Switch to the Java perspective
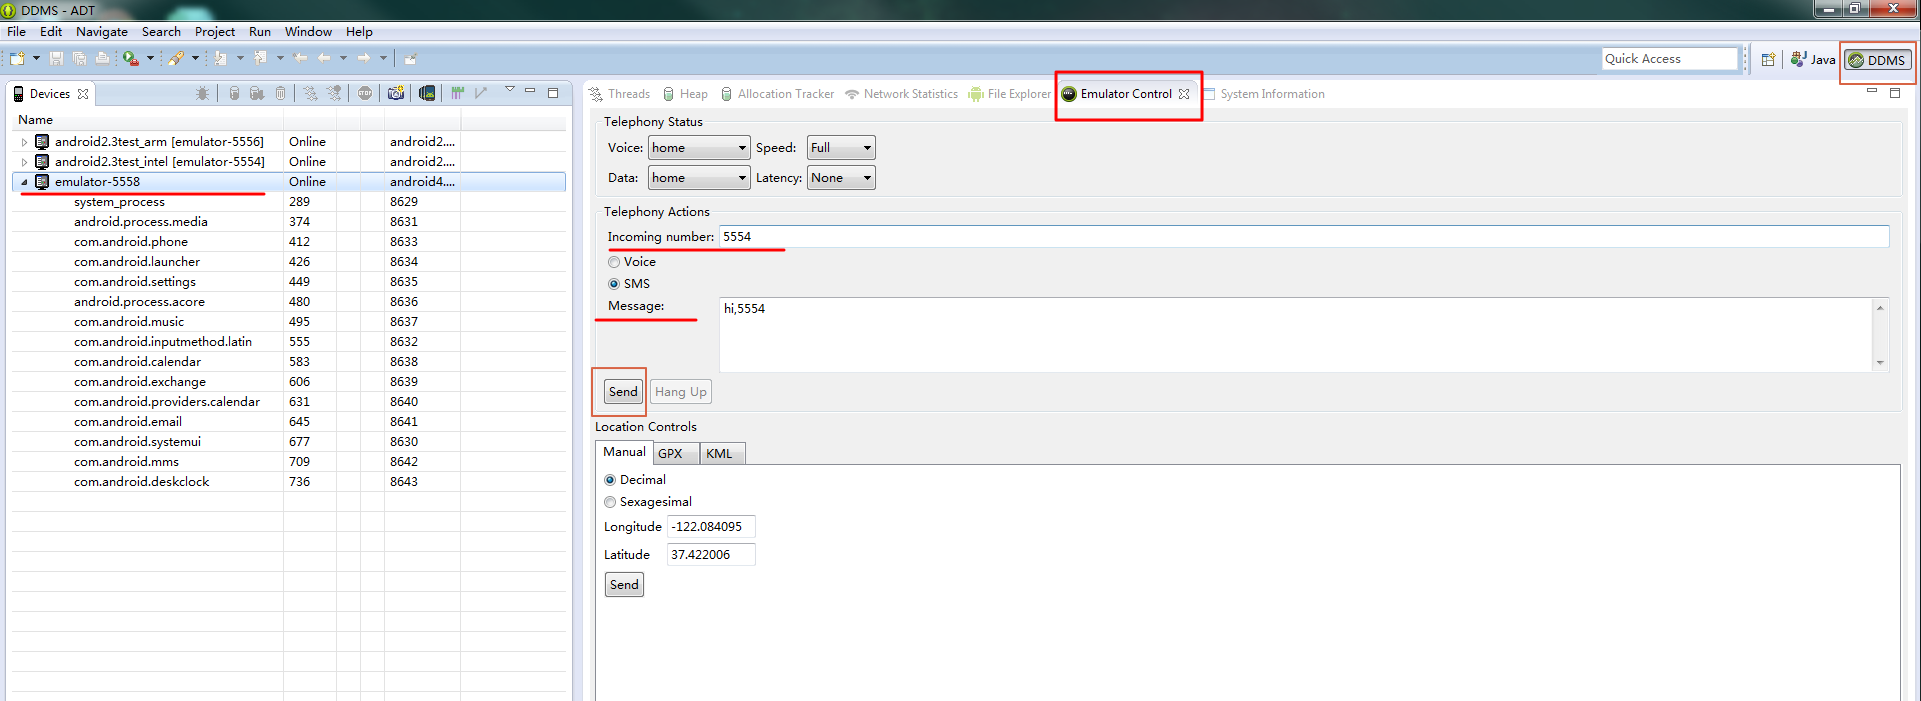Screen dimensions: 1921x701 point(1813,60)
